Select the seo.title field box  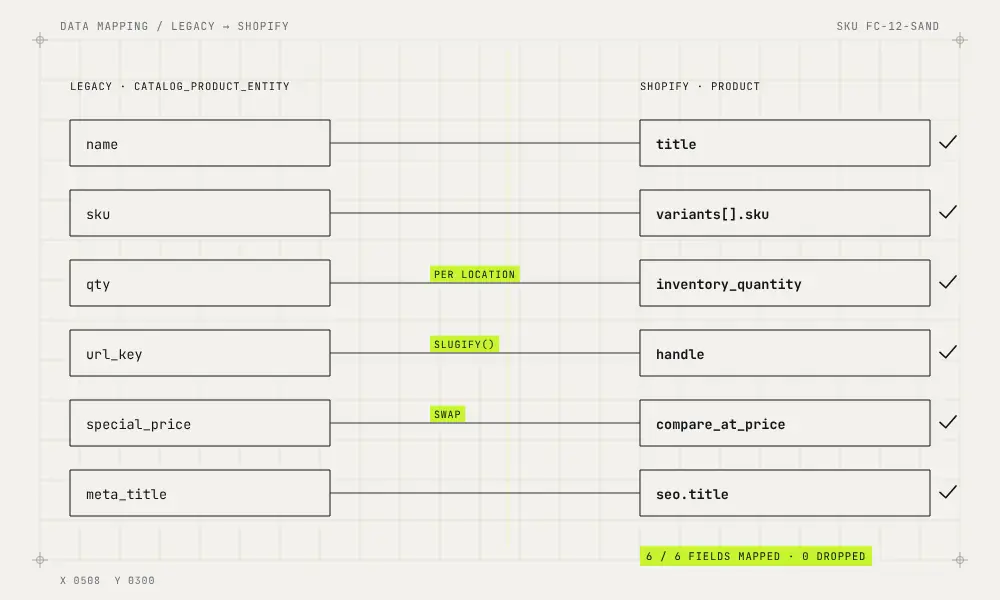click(784, 493)
